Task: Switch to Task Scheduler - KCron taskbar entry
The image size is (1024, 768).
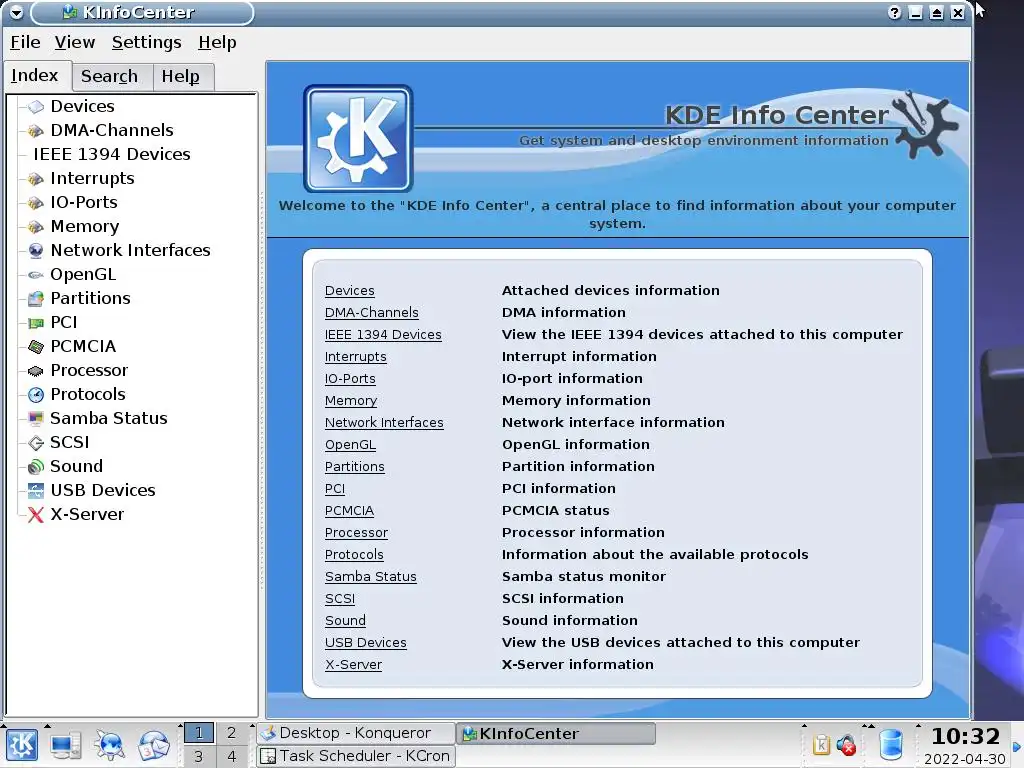Action: coord(355,756)
